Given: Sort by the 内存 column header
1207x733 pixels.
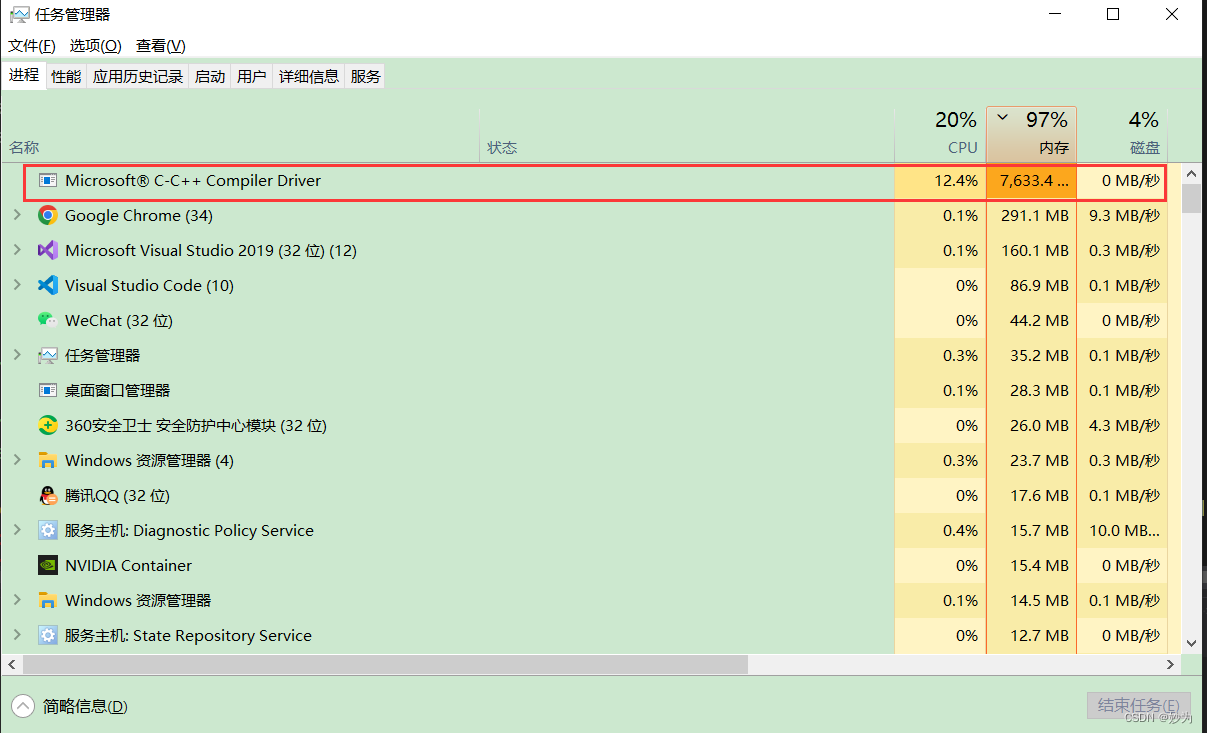Looking at the screenshot, I should [1031, 134].
